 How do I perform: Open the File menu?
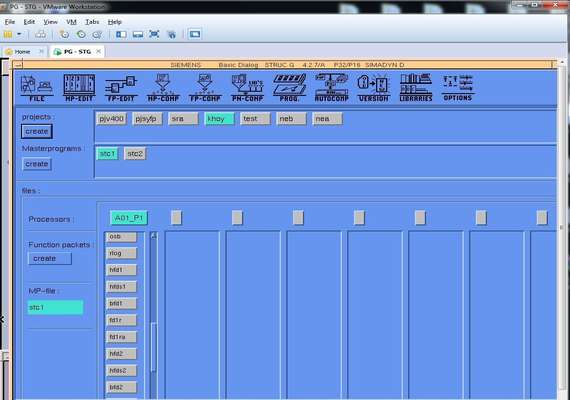(x=9, y=22)
